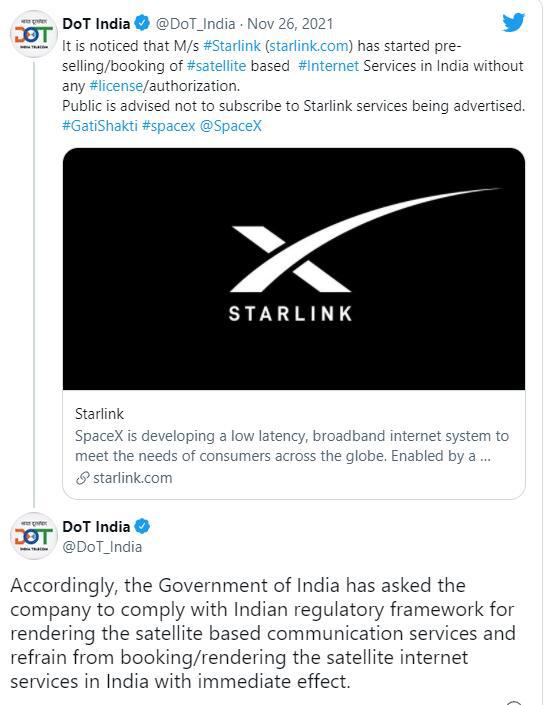
Task: Open the #spacex hashtag
Action: tap(169, 126)
